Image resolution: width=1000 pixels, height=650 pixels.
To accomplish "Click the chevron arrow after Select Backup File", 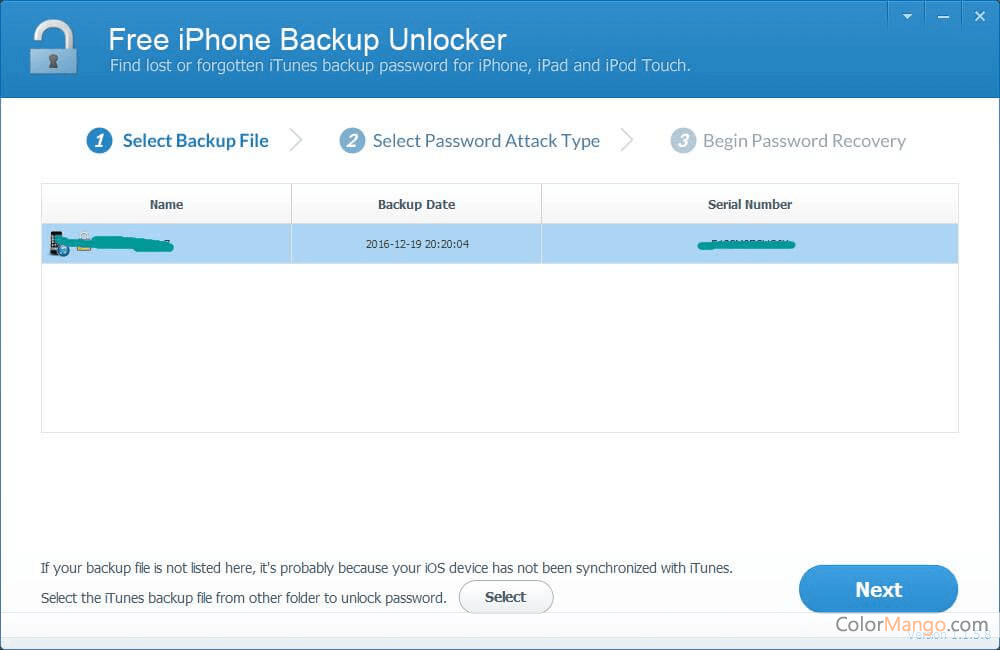I will 296,140.
